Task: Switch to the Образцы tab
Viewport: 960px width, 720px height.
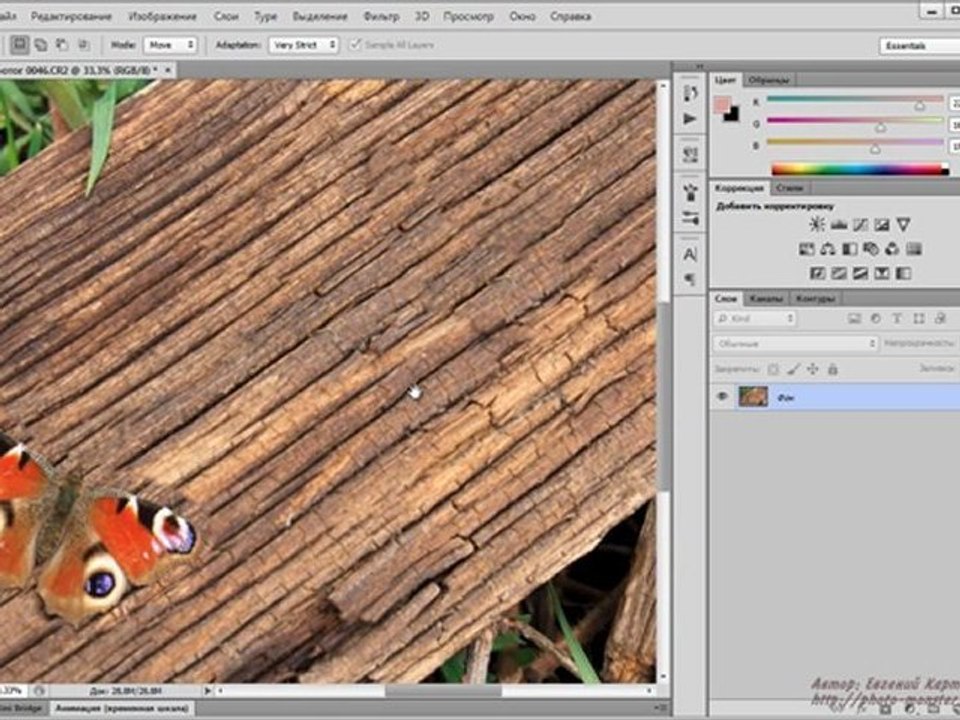Action: (770, 80)
